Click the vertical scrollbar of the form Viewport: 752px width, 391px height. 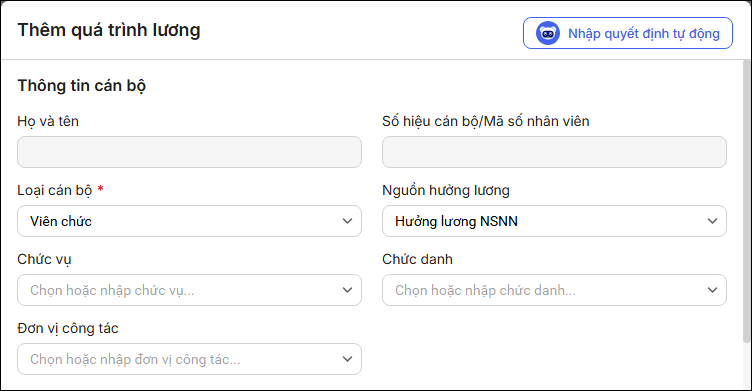click(x=747, y=201)
